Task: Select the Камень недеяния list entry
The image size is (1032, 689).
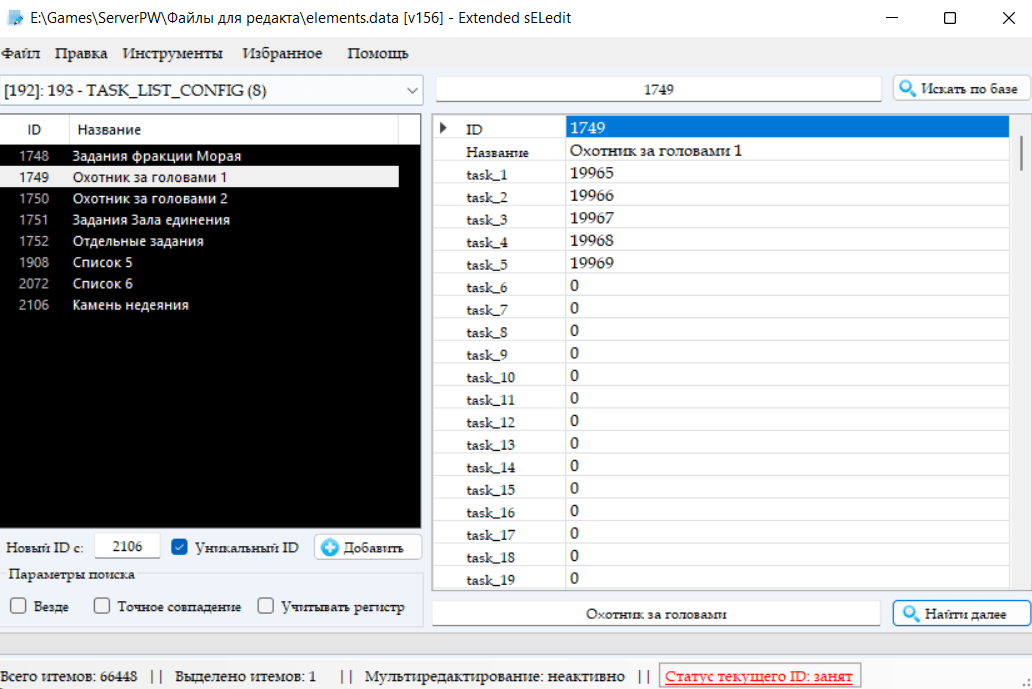Action: point(130,305)
